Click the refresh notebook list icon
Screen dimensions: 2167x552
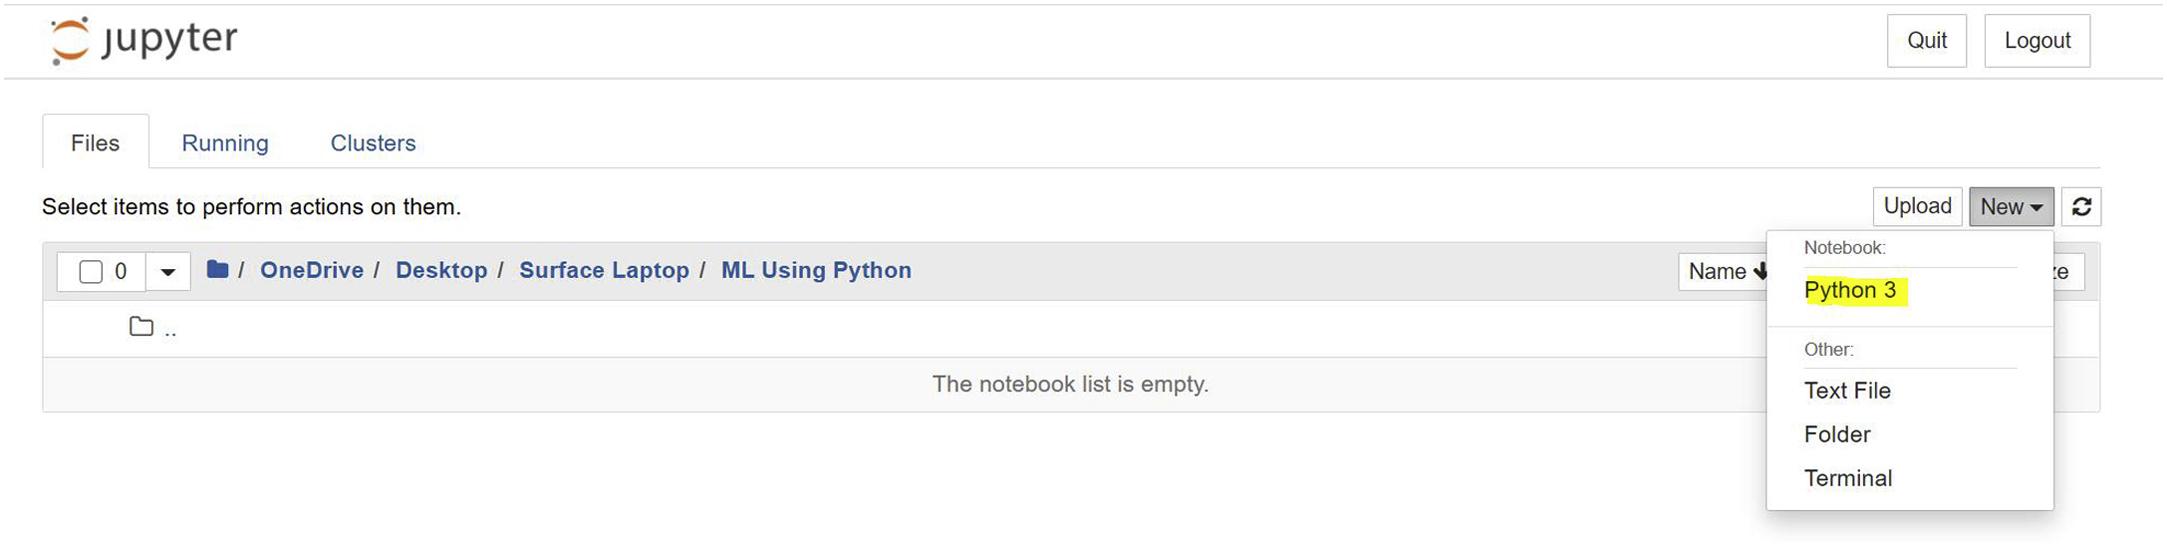tap(2081, 207)
